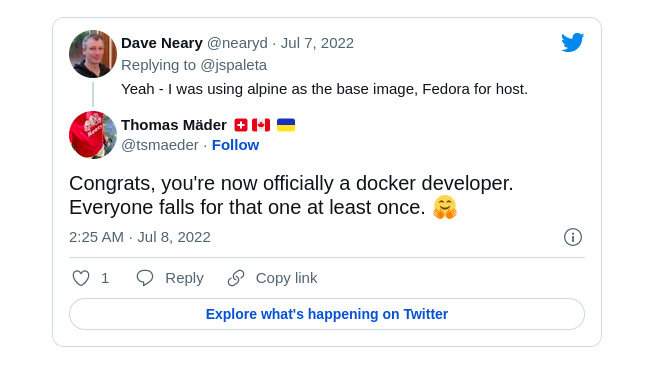
Task: Click the Canadian flag emoji
Action: 261,125
